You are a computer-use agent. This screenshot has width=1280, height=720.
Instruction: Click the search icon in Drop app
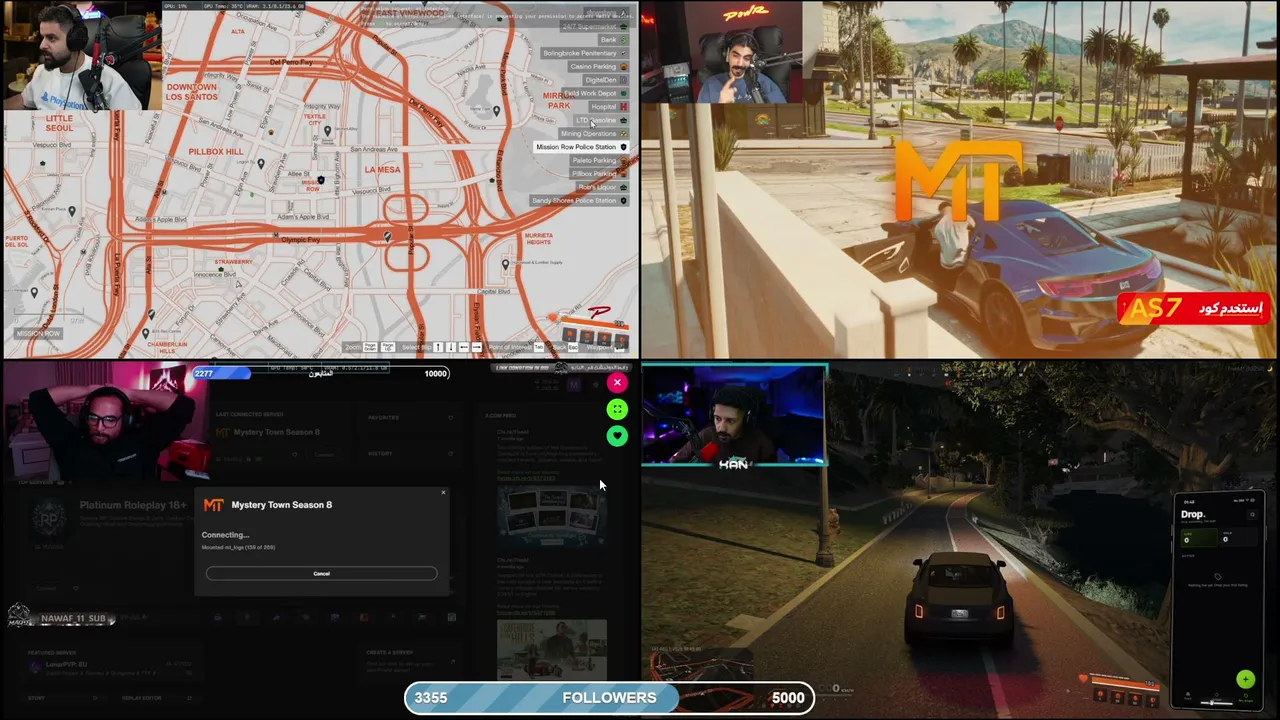(1252, 515)
